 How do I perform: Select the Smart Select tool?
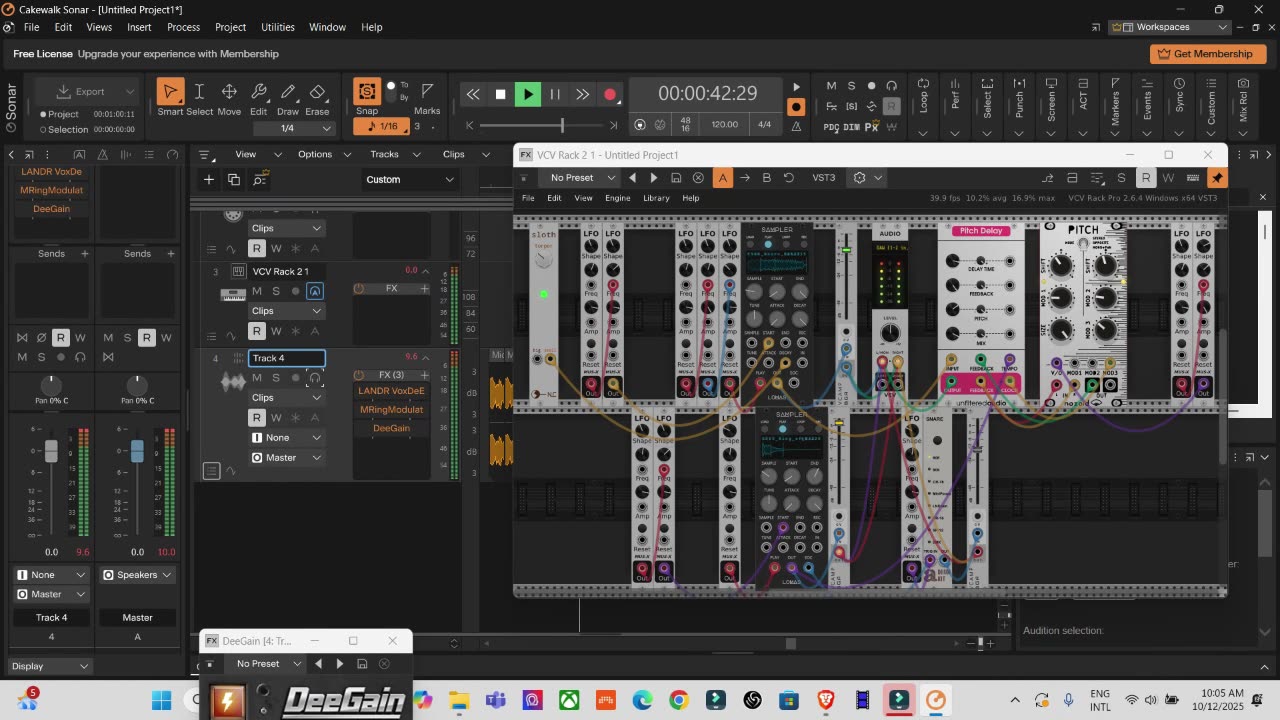170,93
